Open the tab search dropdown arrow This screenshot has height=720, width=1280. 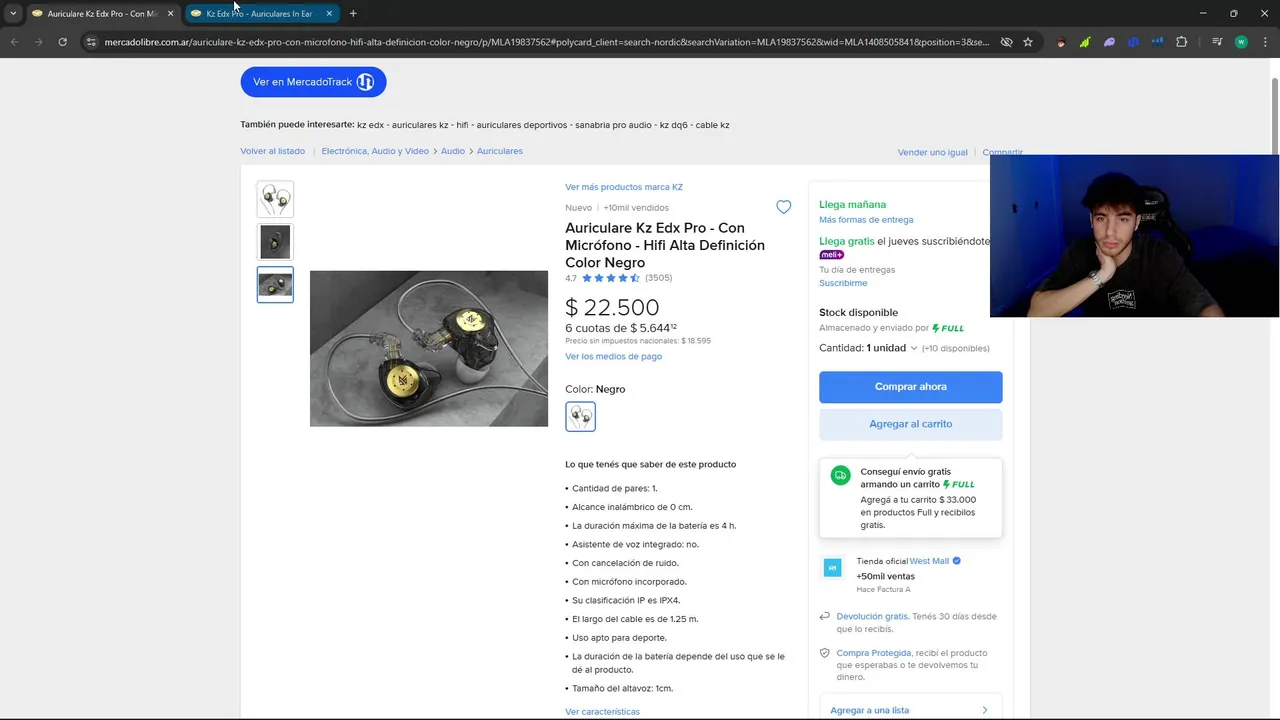coord(12,14)
